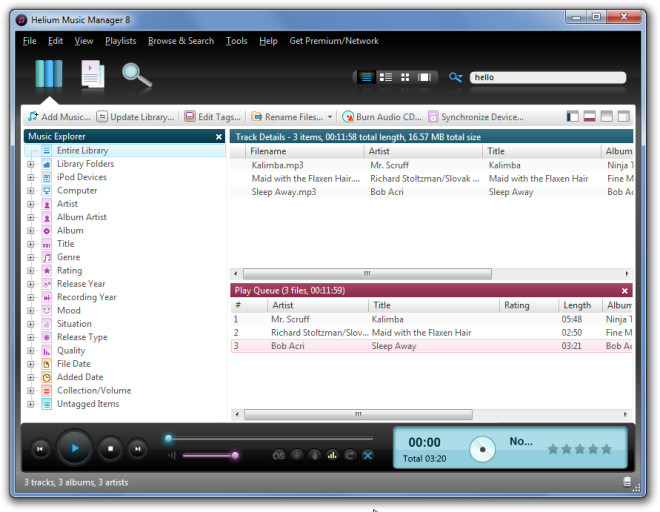This screenshot has width=660, height=512.
Task: Select the Situation category icon
Action: [47, 324]
